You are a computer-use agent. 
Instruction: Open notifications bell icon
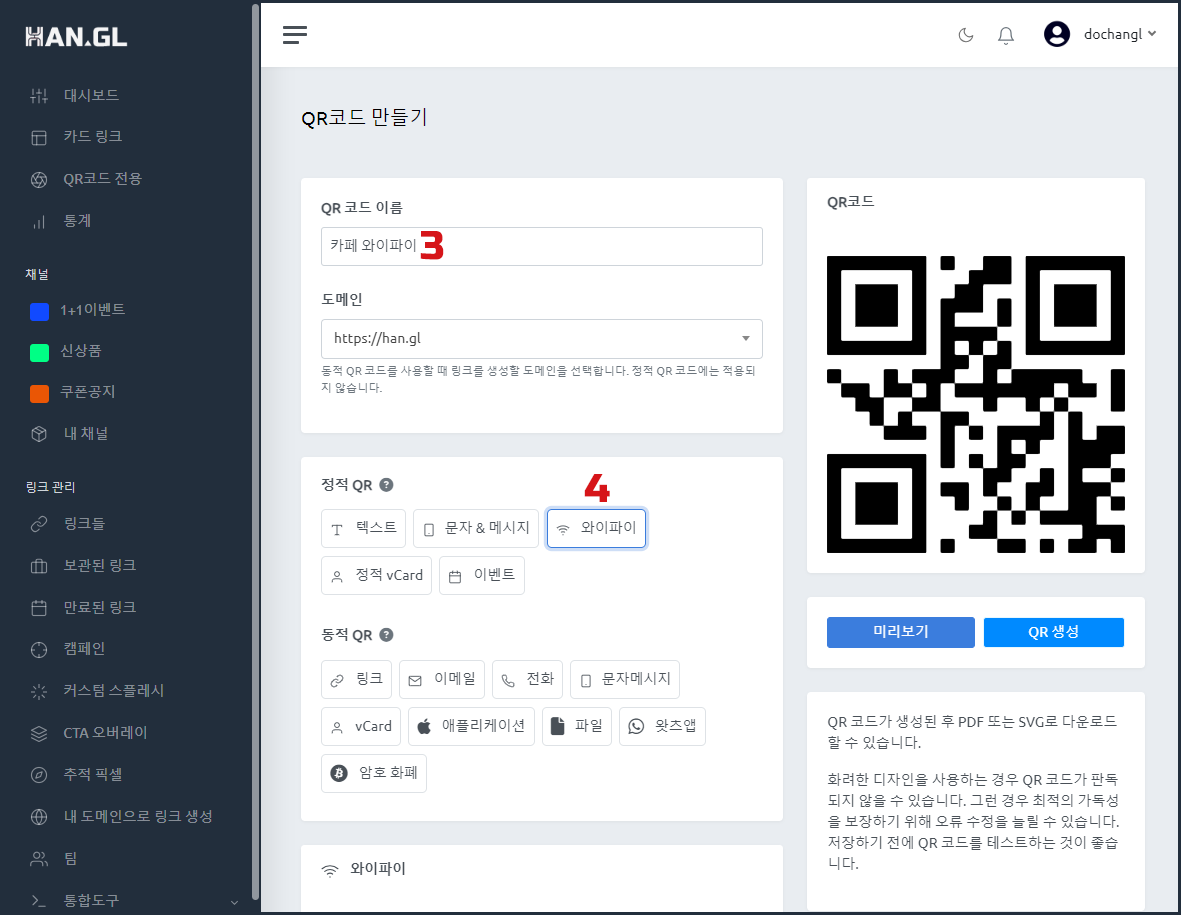point(1006,35)
